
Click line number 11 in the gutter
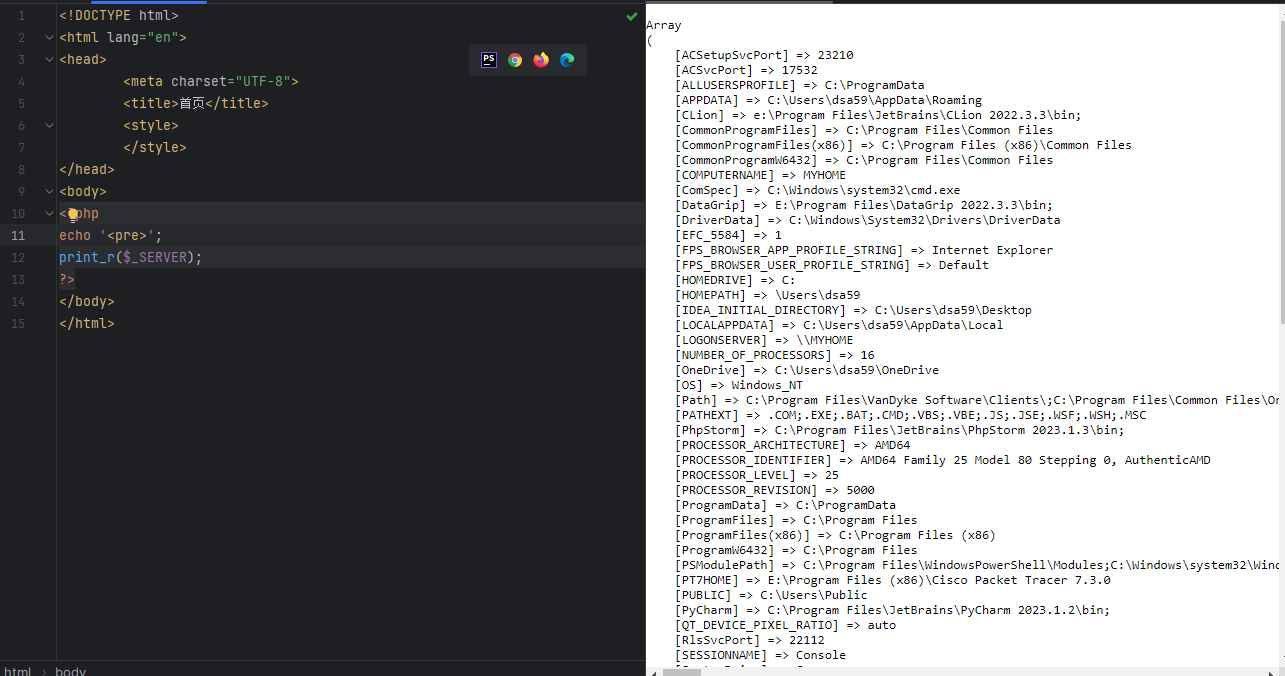[x=19, y=235]
